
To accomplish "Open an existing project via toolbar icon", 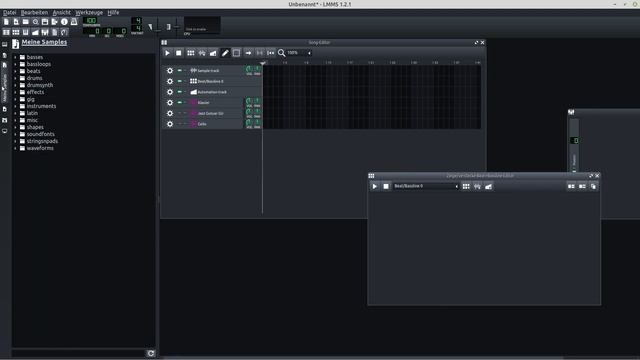I will pos(26,22).
